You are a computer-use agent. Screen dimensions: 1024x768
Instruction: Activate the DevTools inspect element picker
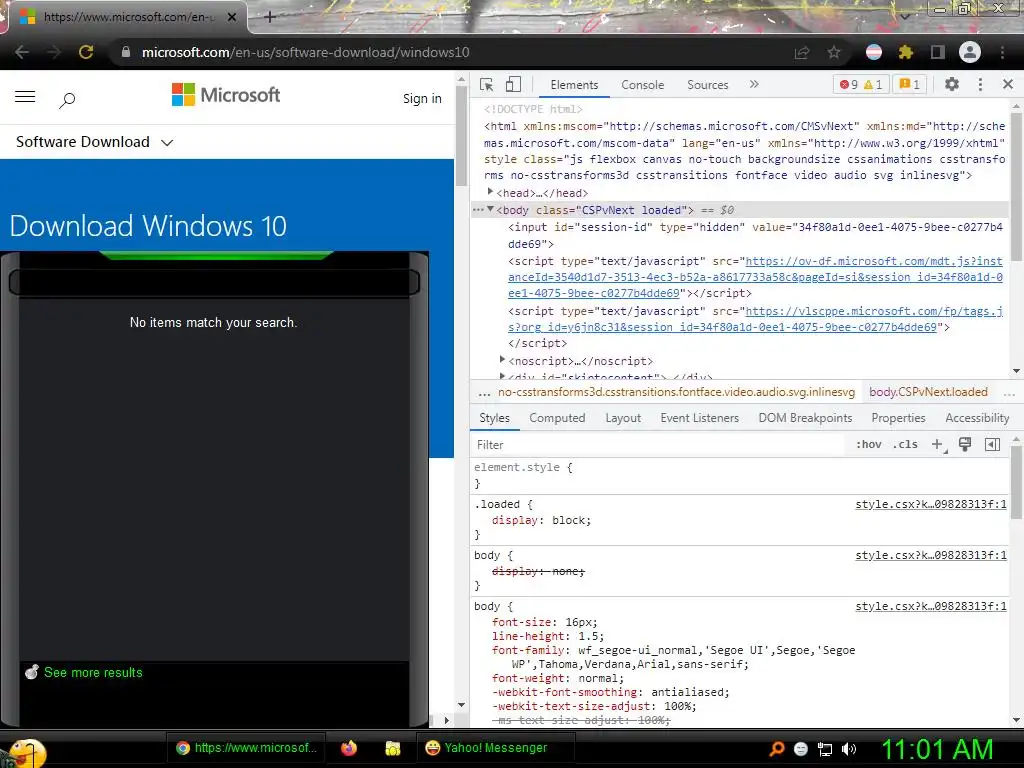point(487,85)
